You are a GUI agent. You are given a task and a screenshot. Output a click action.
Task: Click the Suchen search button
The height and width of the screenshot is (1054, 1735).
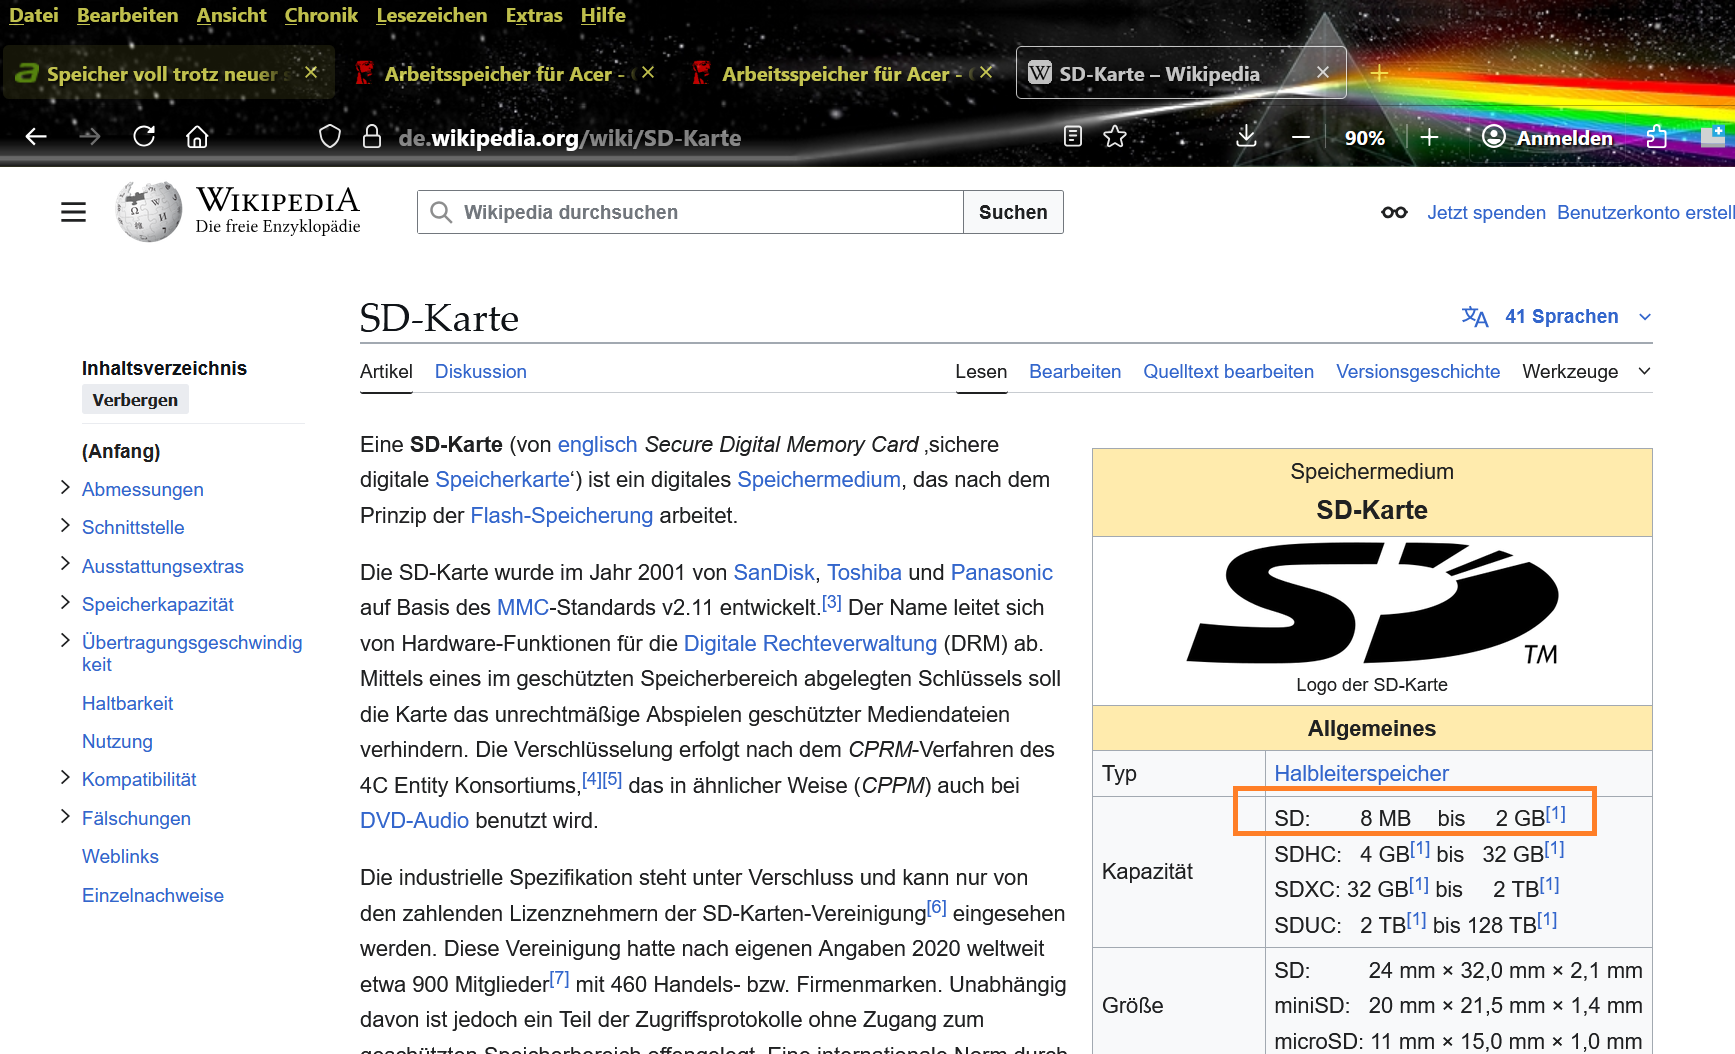coord(1013,212)
